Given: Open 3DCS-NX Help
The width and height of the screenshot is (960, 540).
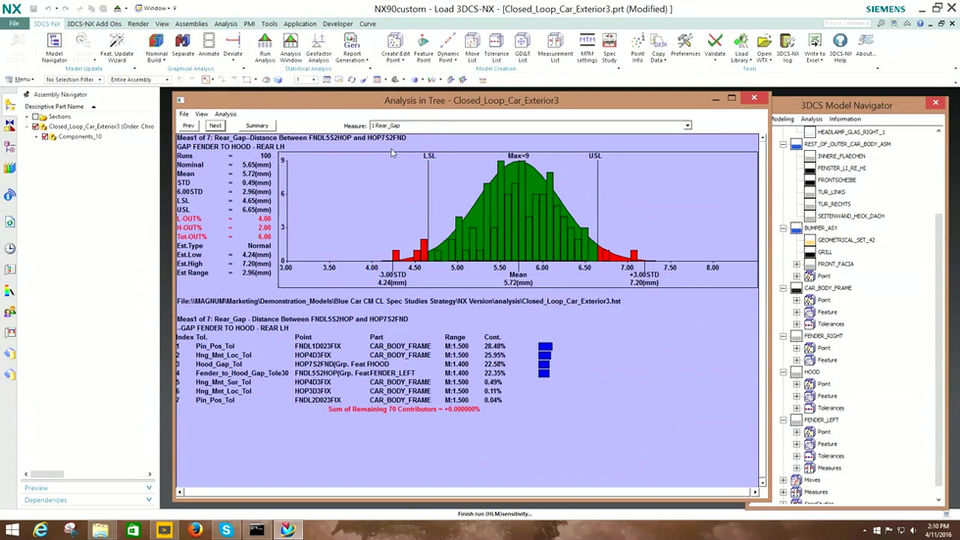Looking at the screenshot, I should (x=840, y=48).
